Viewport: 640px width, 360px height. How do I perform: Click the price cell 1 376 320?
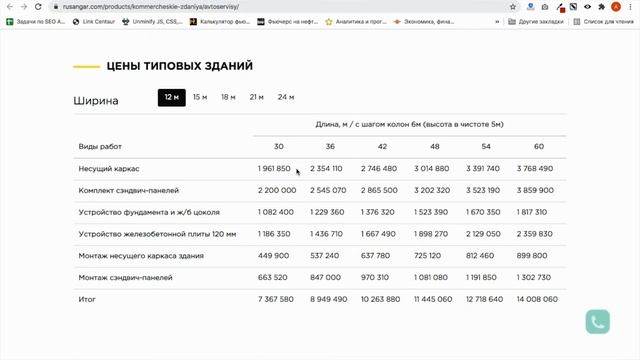378,212
